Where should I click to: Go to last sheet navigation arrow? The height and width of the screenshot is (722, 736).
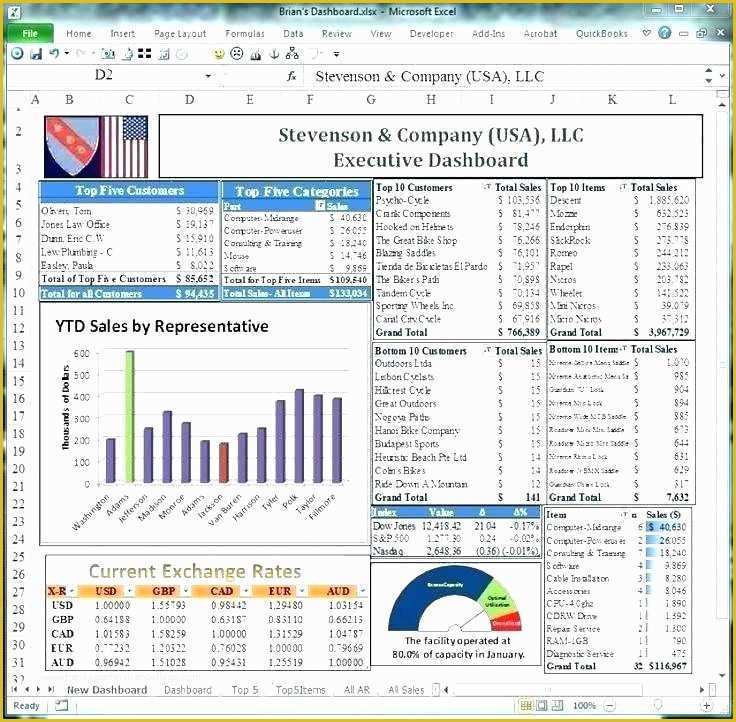[x=51, y=689]
